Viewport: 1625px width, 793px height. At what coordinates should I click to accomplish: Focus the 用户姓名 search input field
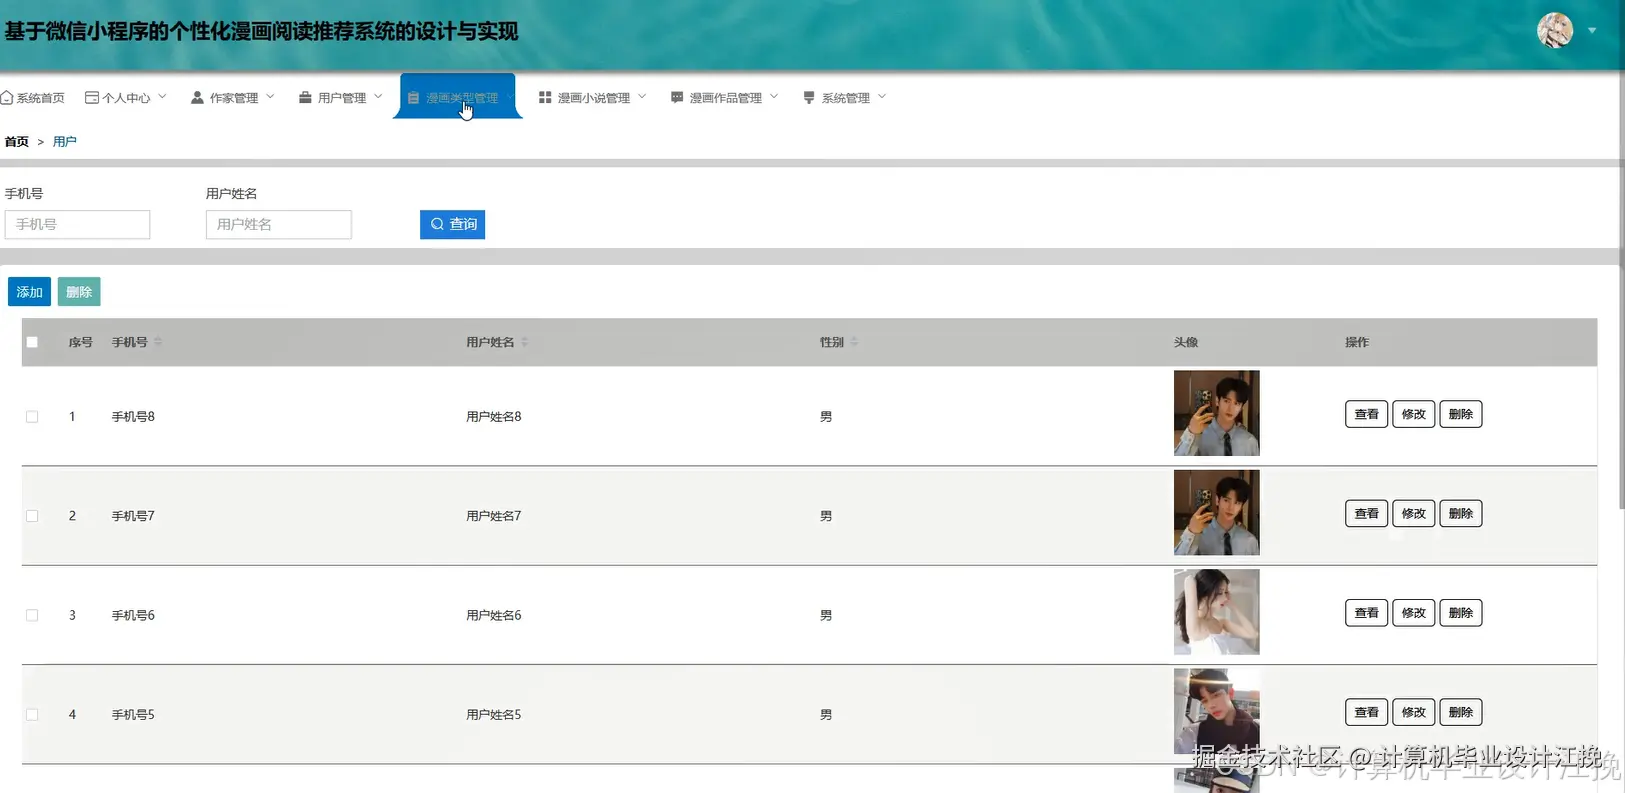click(279, 225)
